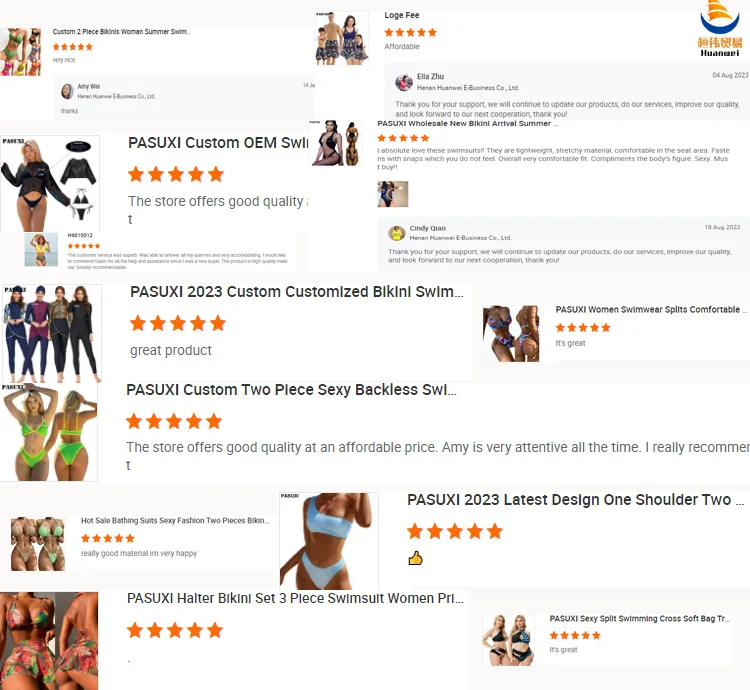Open the blue one-shoulder bikini thumbnail

click(x=329, y=541)
